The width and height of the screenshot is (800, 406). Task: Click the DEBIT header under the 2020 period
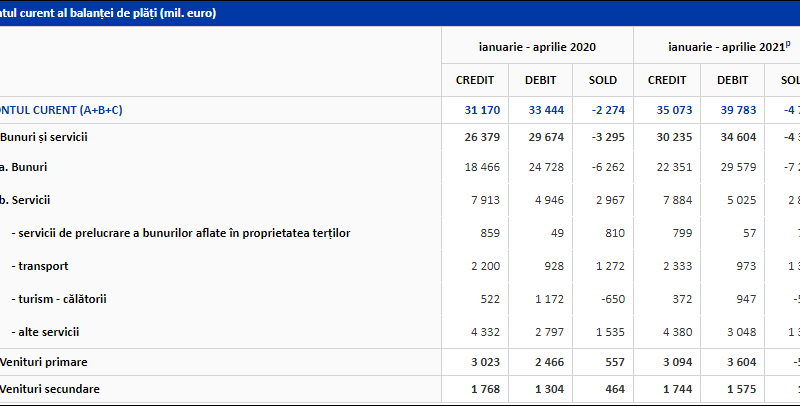540,80
